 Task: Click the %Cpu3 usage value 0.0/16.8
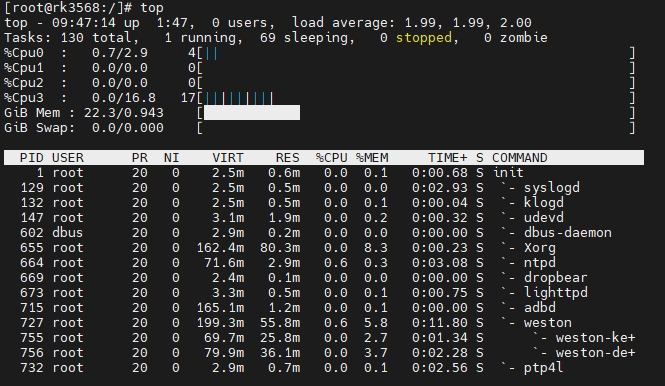(124, 98)
